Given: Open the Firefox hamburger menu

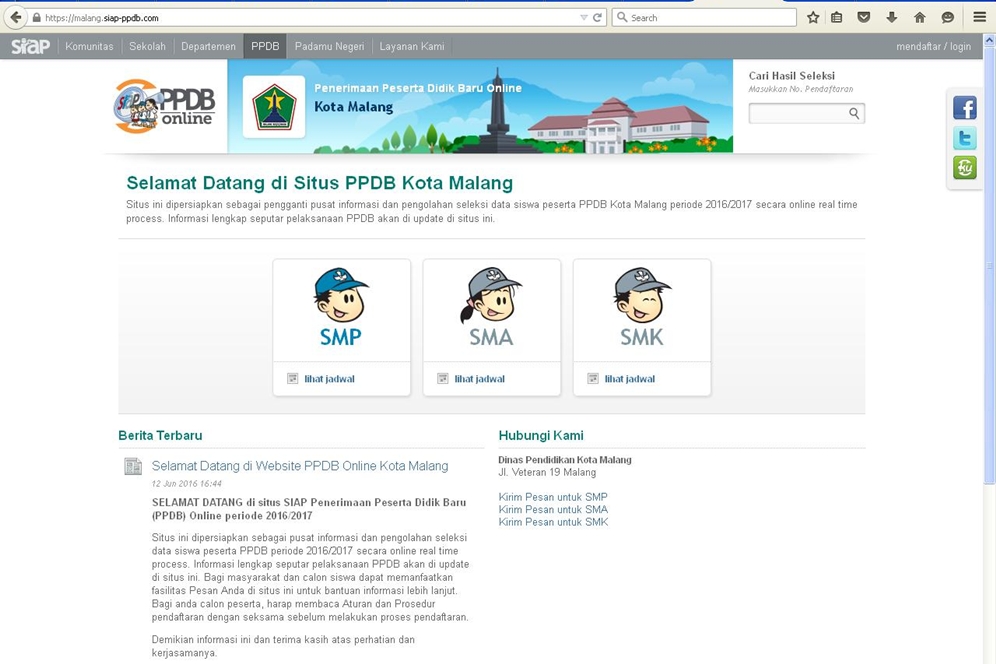Looking at the screenshot, I should [x=979, y=17].
